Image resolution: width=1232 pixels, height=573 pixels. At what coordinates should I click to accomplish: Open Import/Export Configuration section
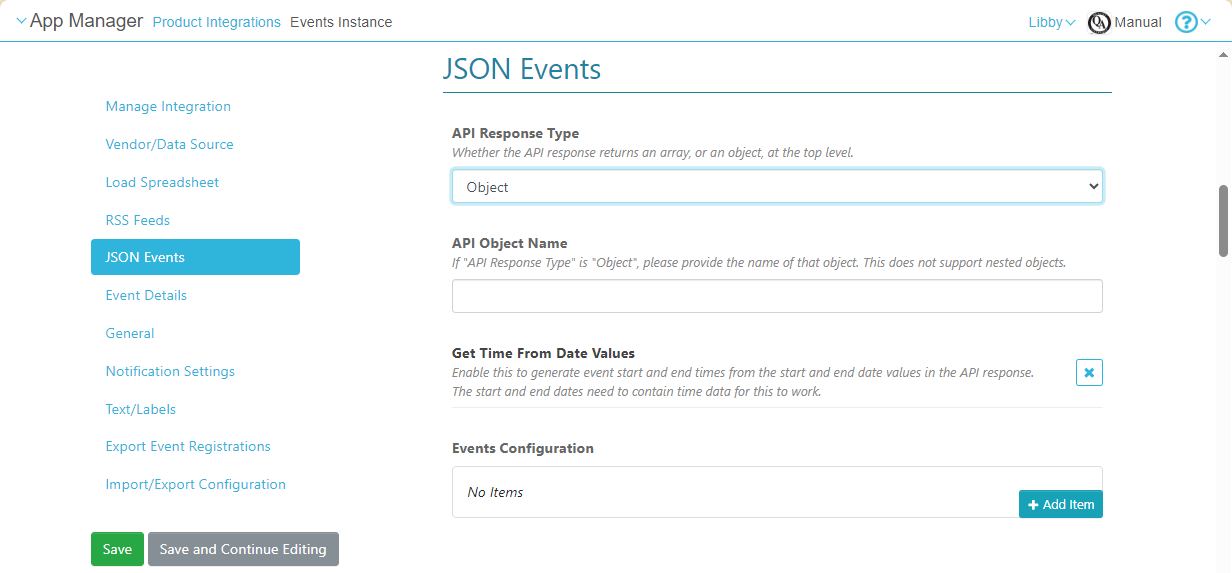[x=196, y=485]
